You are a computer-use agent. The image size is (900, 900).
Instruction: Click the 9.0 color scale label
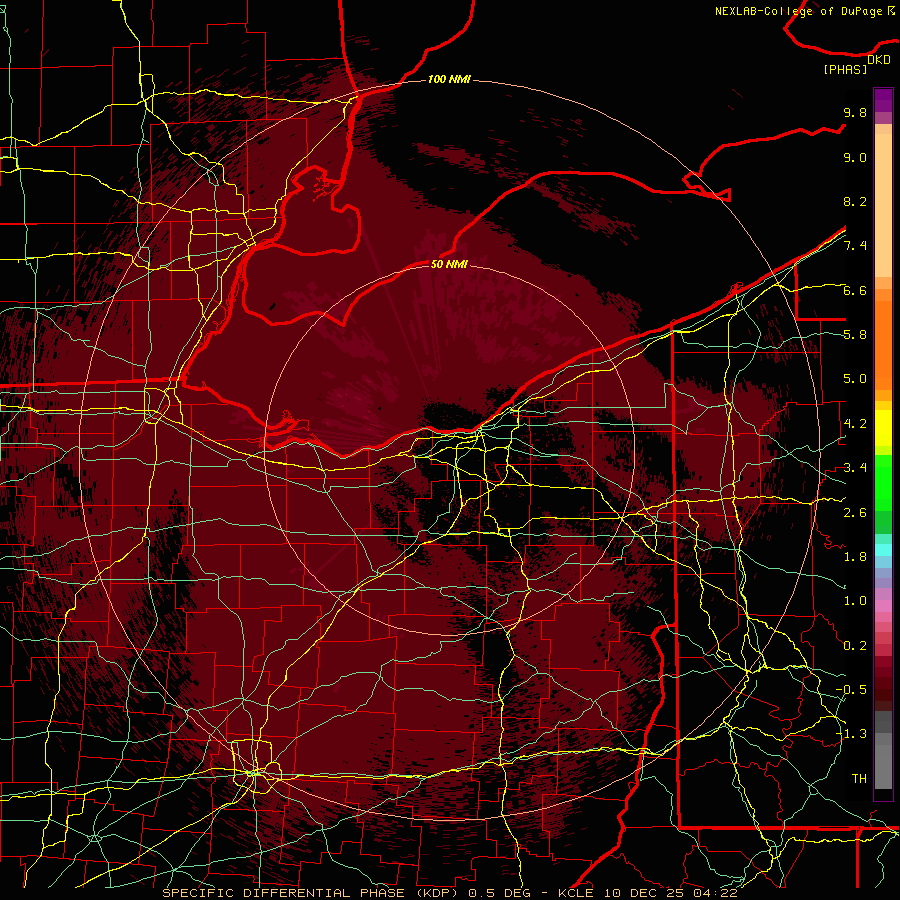[855, 157]
